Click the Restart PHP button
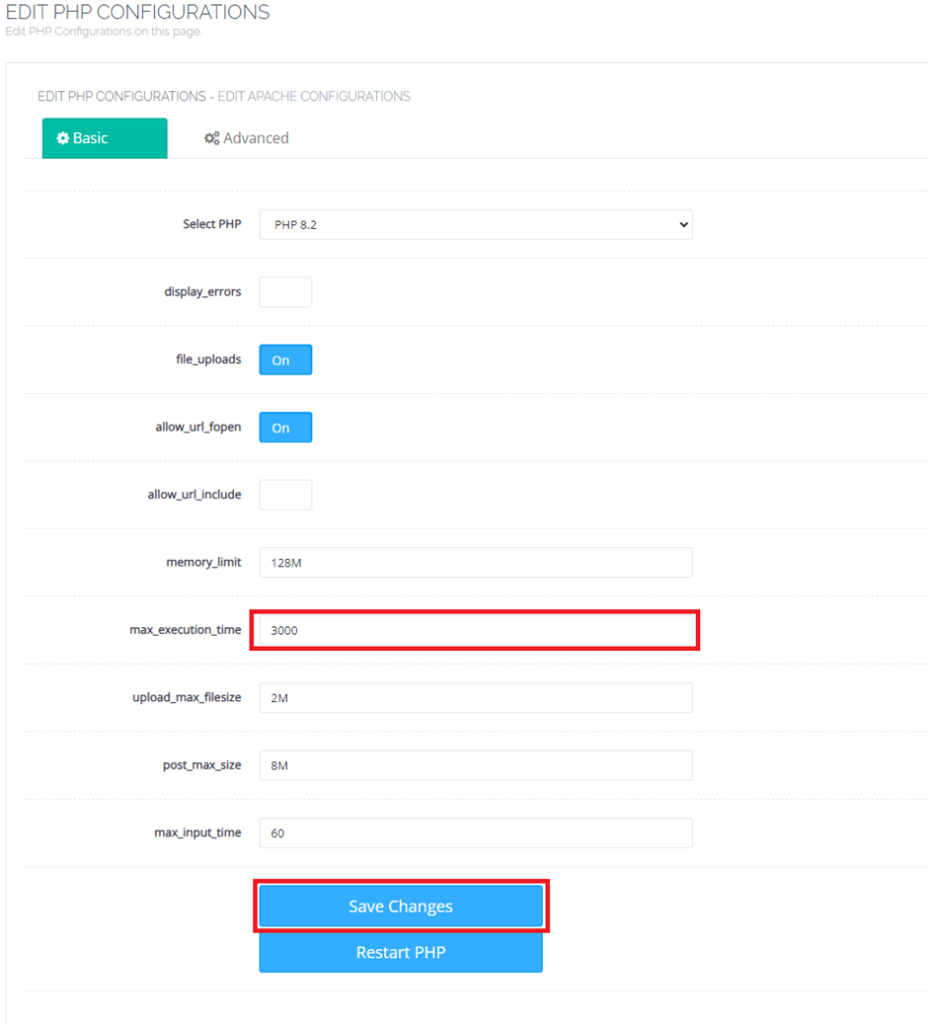 pos(400,952)
